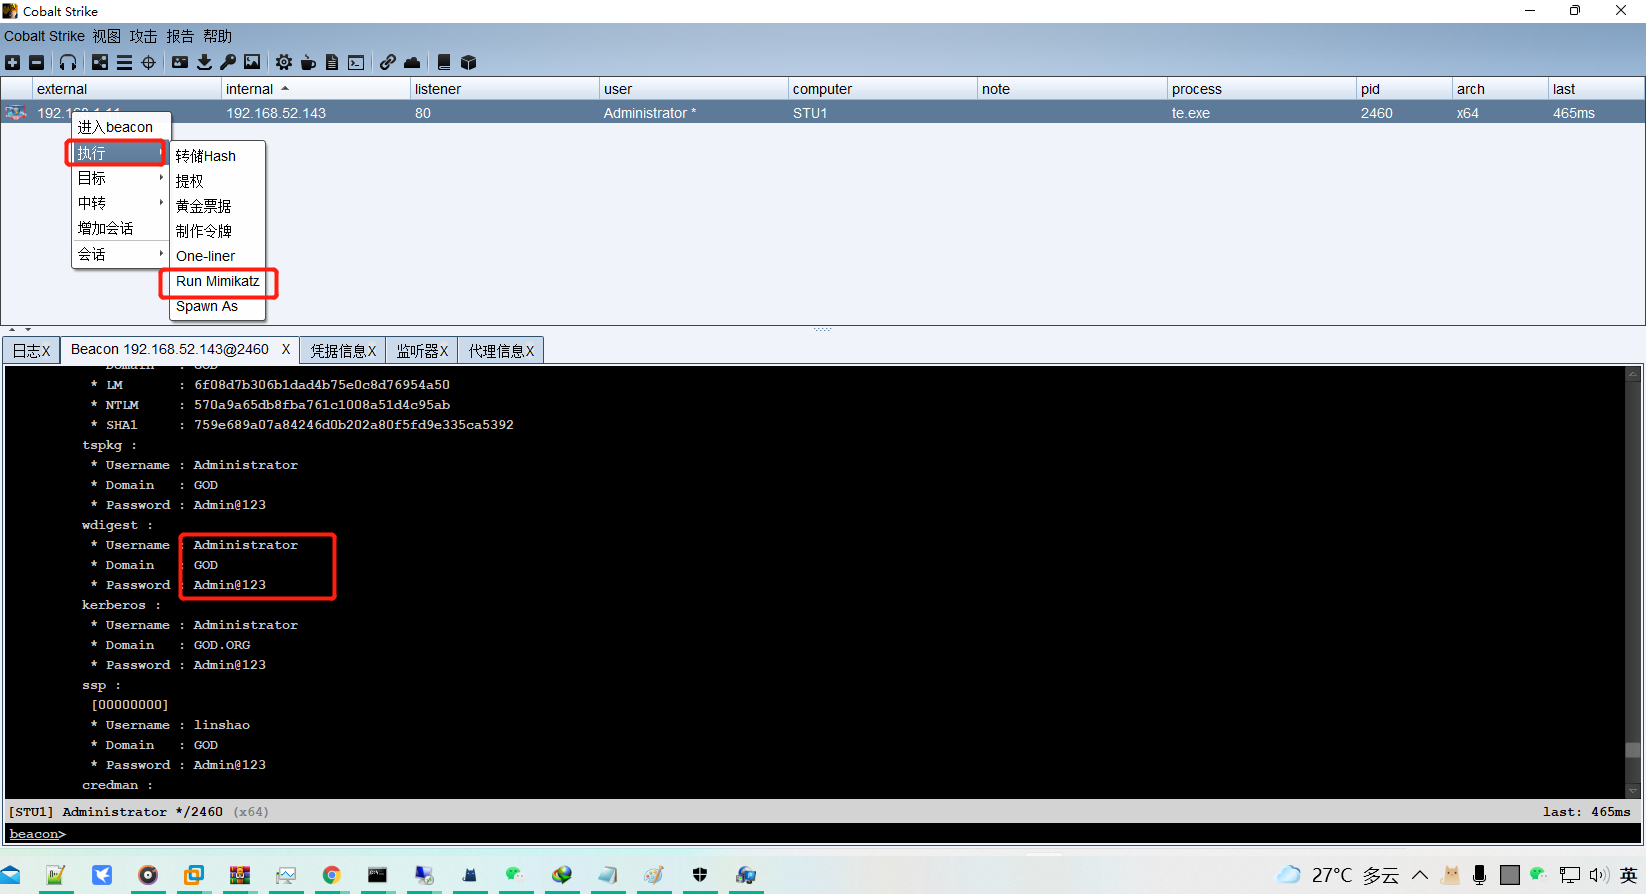The width and height of the screenshot is (1646, 894).
Task: Open the Paint palette taskbar icon
Action: tap(654, 875)
